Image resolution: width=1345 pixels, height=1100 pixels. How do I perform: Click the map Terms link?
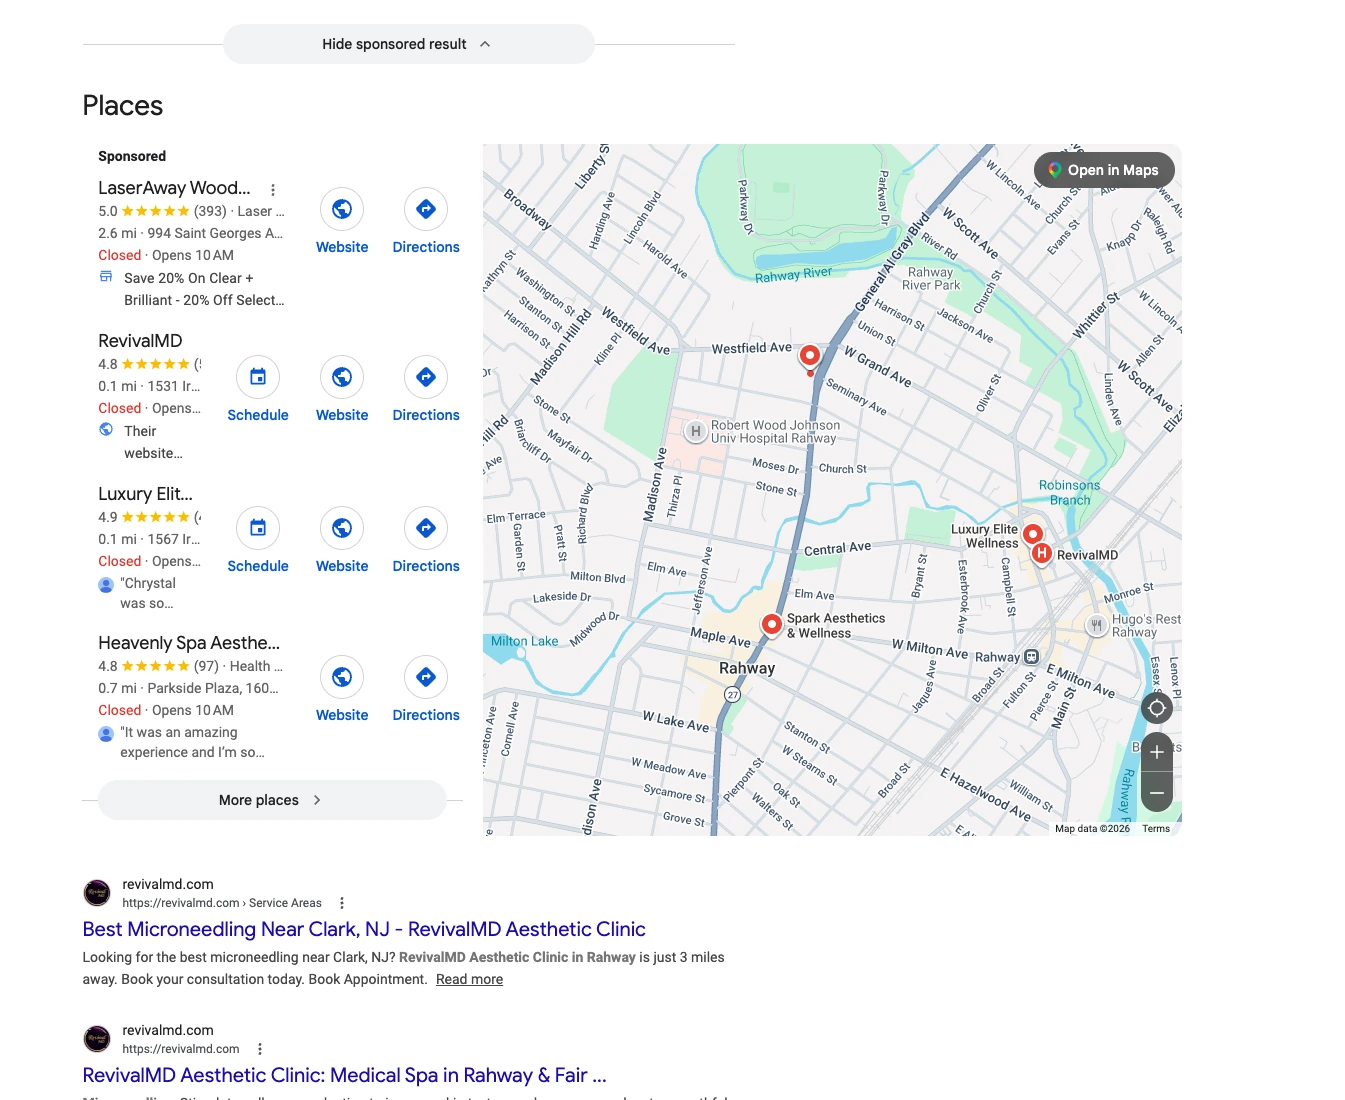coord(1156,829)
